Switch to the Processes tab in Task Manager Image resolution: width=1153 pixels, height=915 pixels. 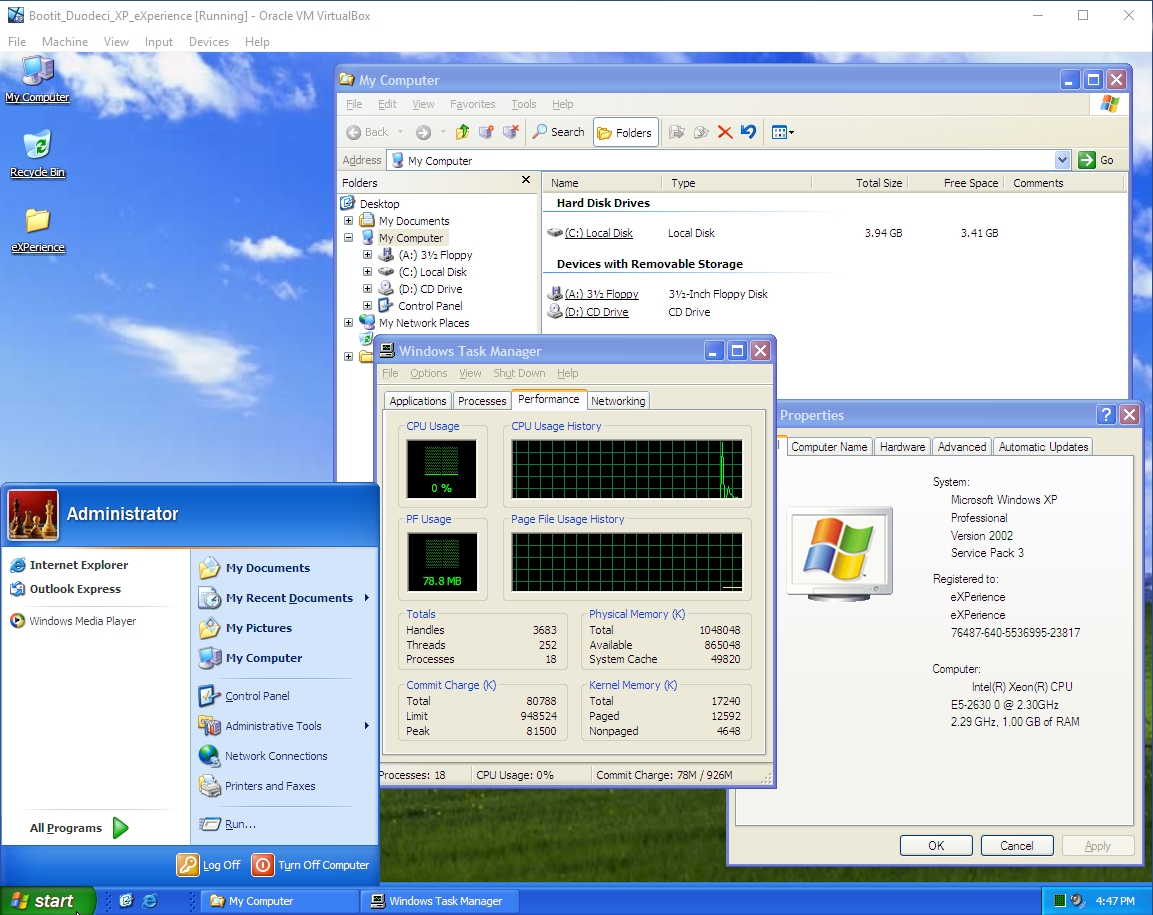pos(482,401)
